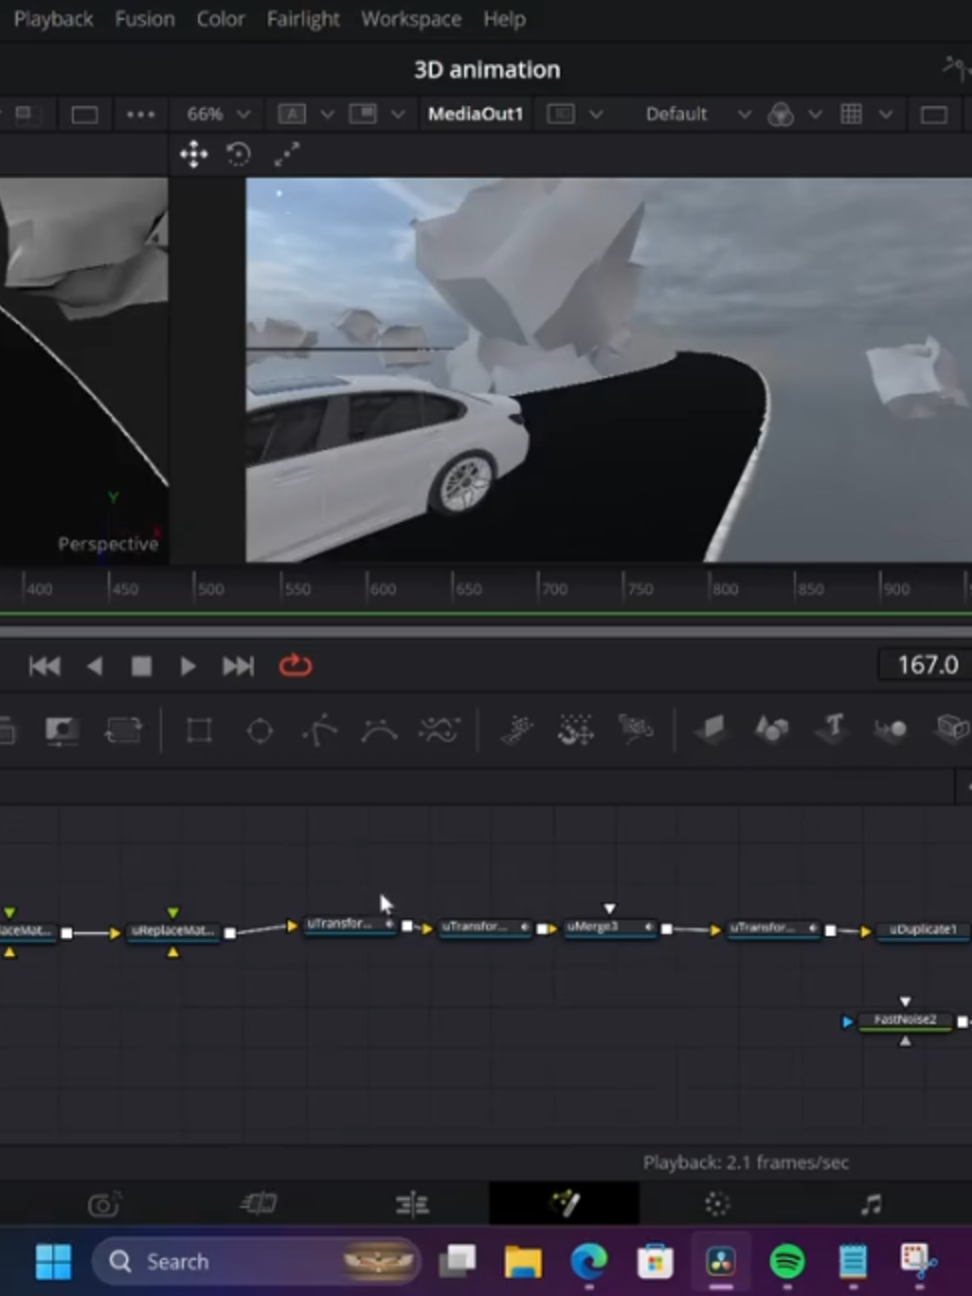Click the viewer pan tool icon
This screenshot has width=972, height=1296.
pos(193,154)
